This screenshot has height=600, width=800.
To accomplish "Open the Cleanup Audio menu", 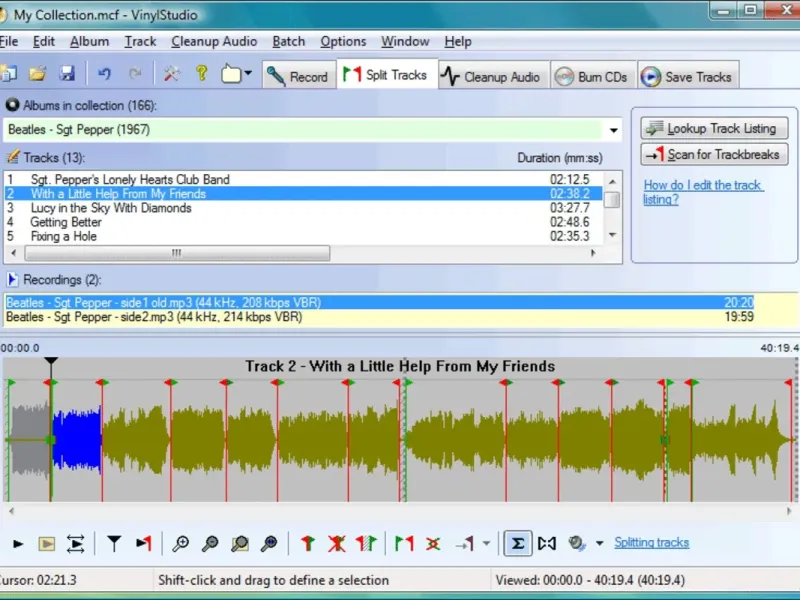I will click(213, 41).
